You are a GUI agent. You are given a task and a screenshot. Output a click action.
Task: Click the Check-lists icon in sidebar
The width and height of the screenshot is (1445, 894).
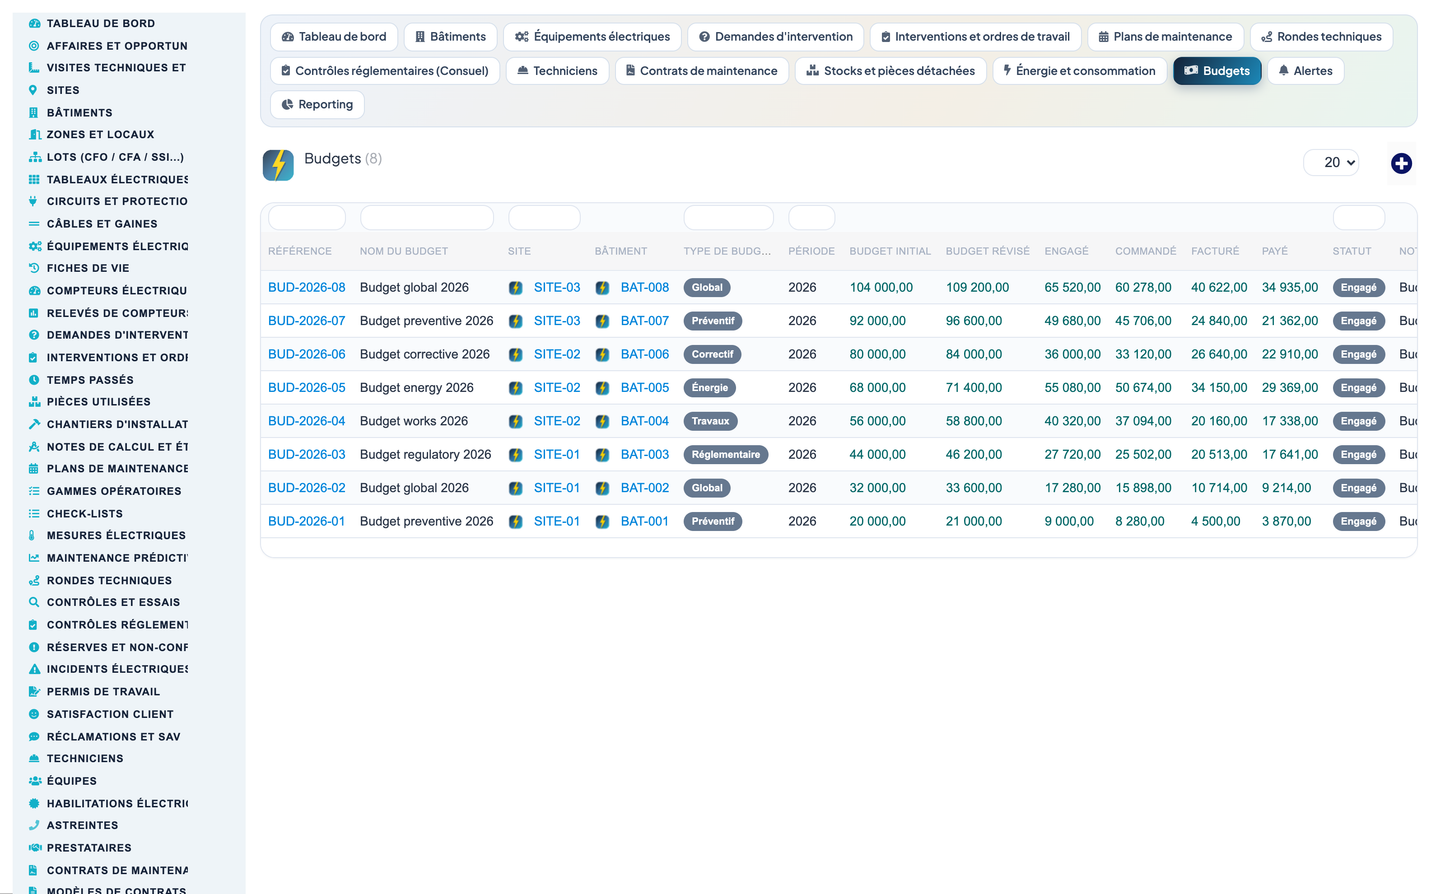pyautogui.click(x=34, y=513)
